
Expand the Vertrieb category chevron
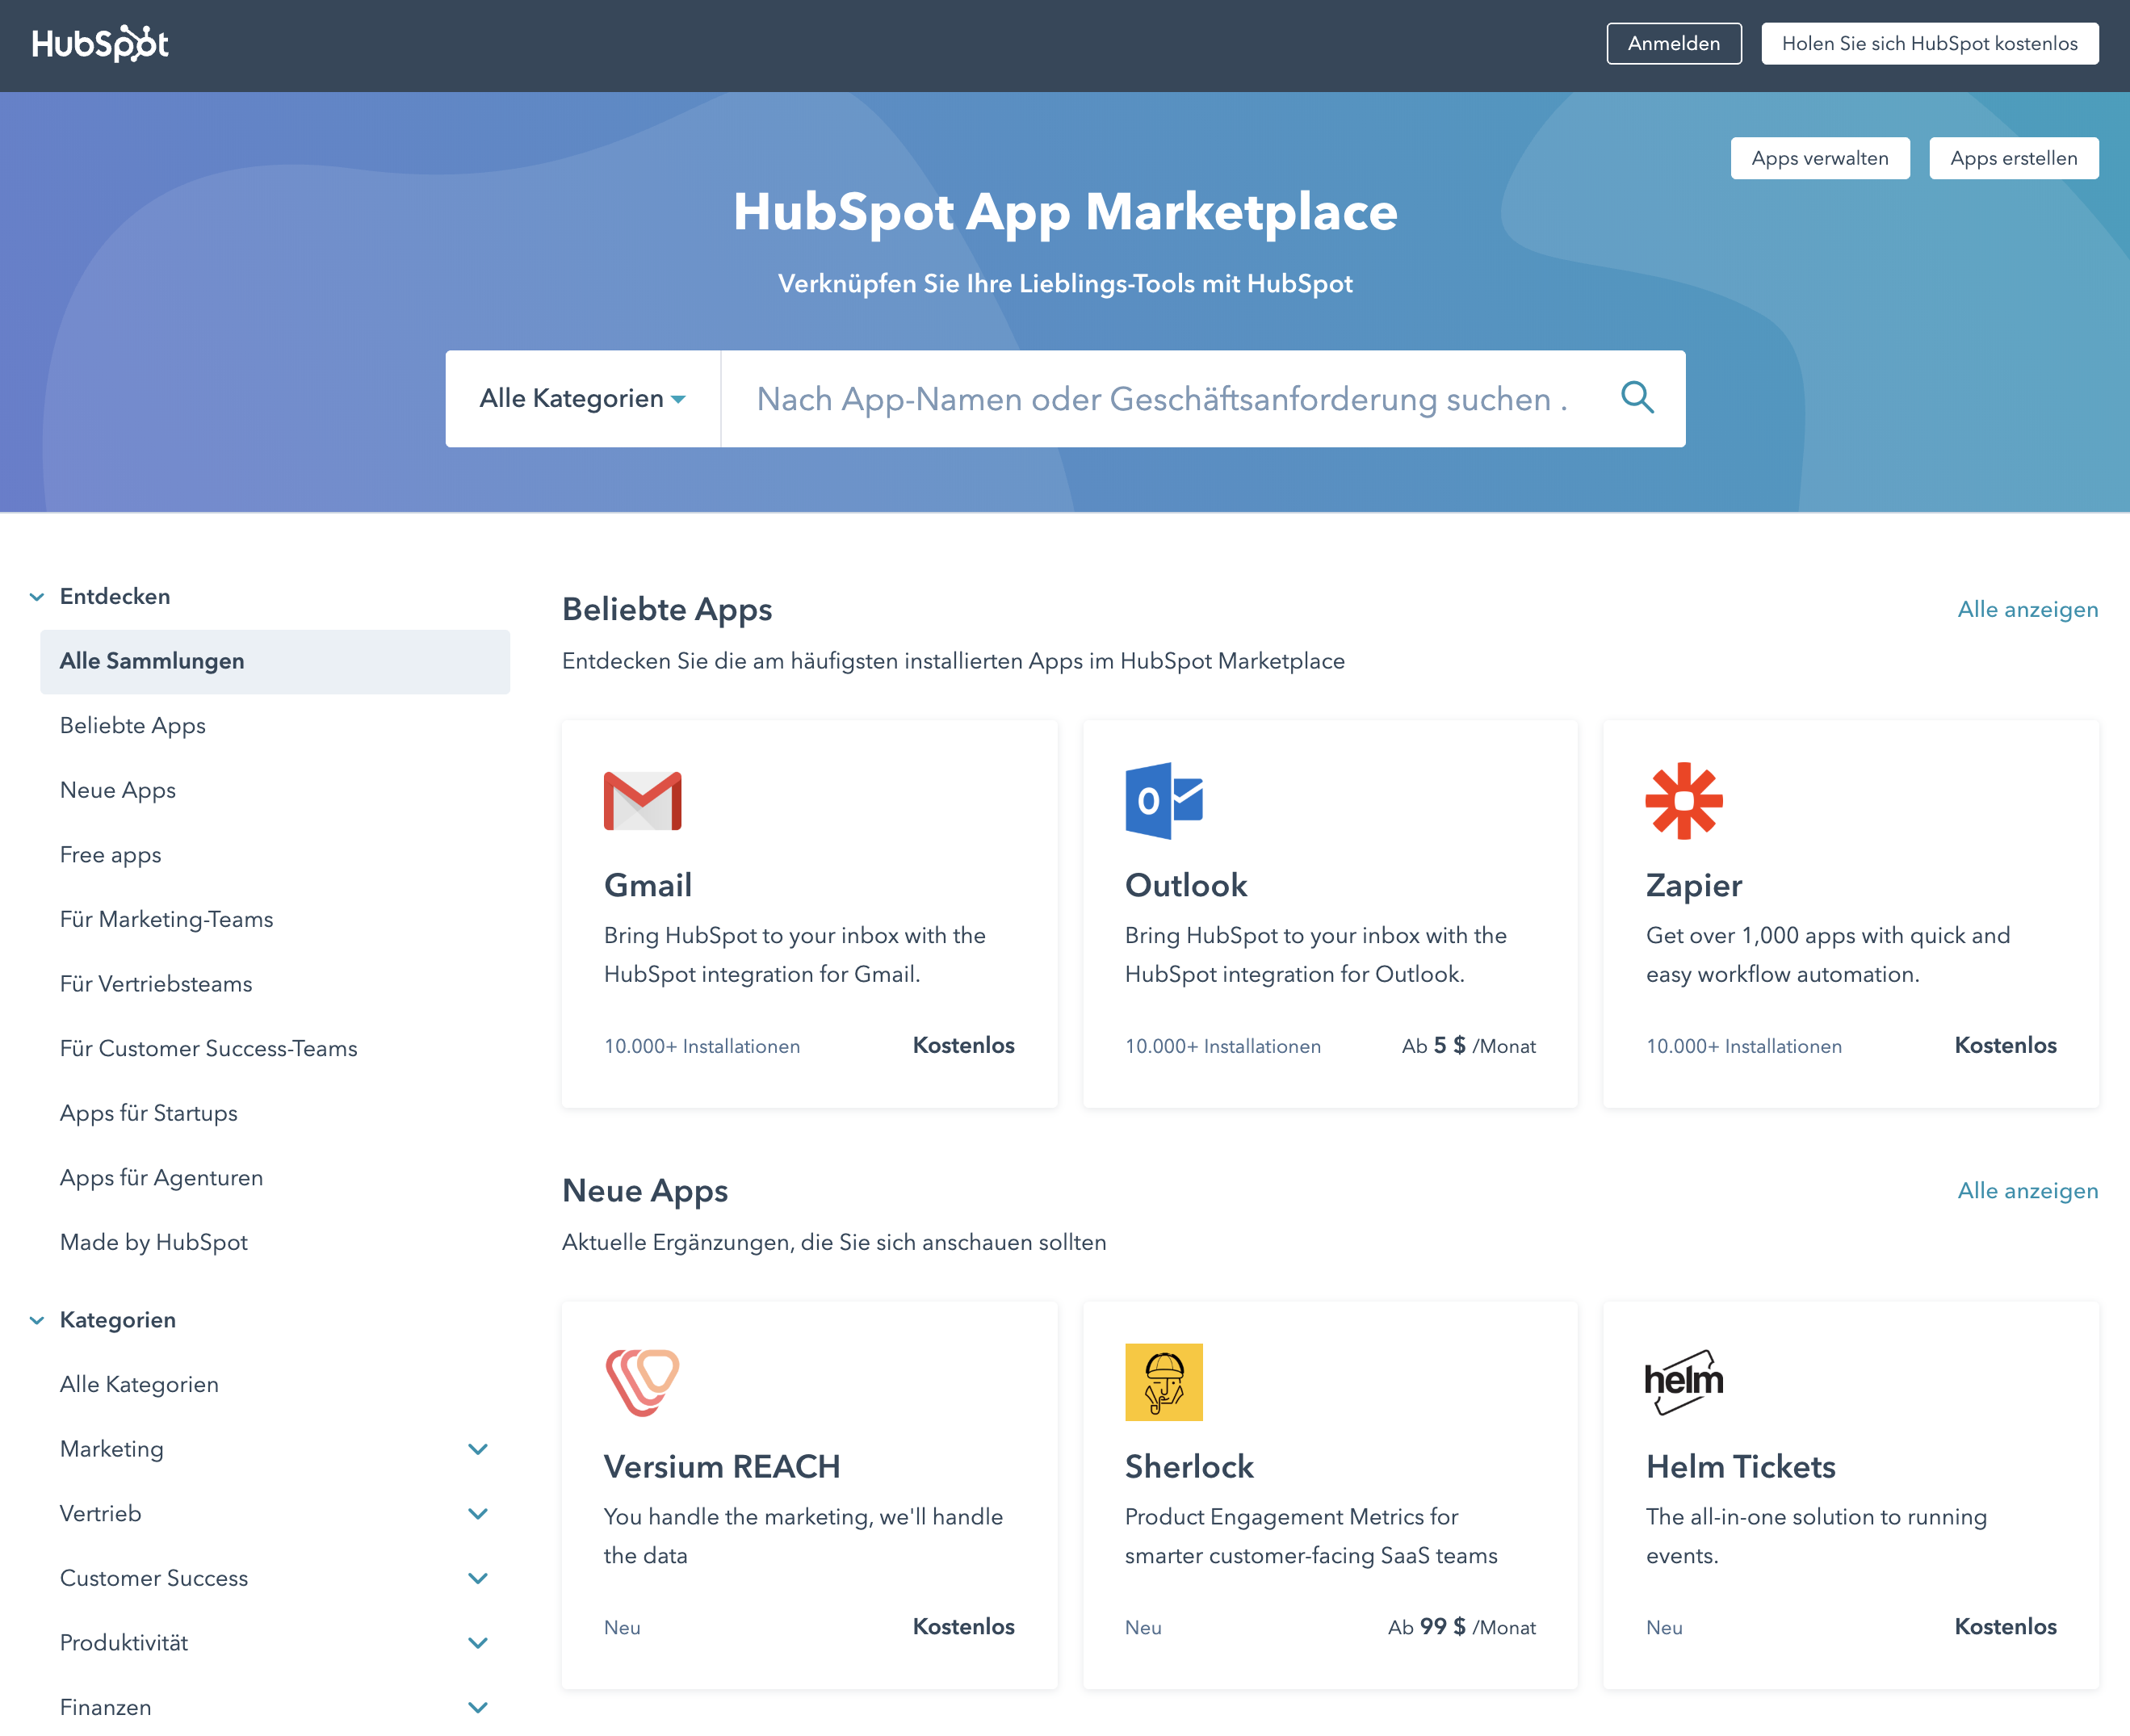tap(478, 1514)
